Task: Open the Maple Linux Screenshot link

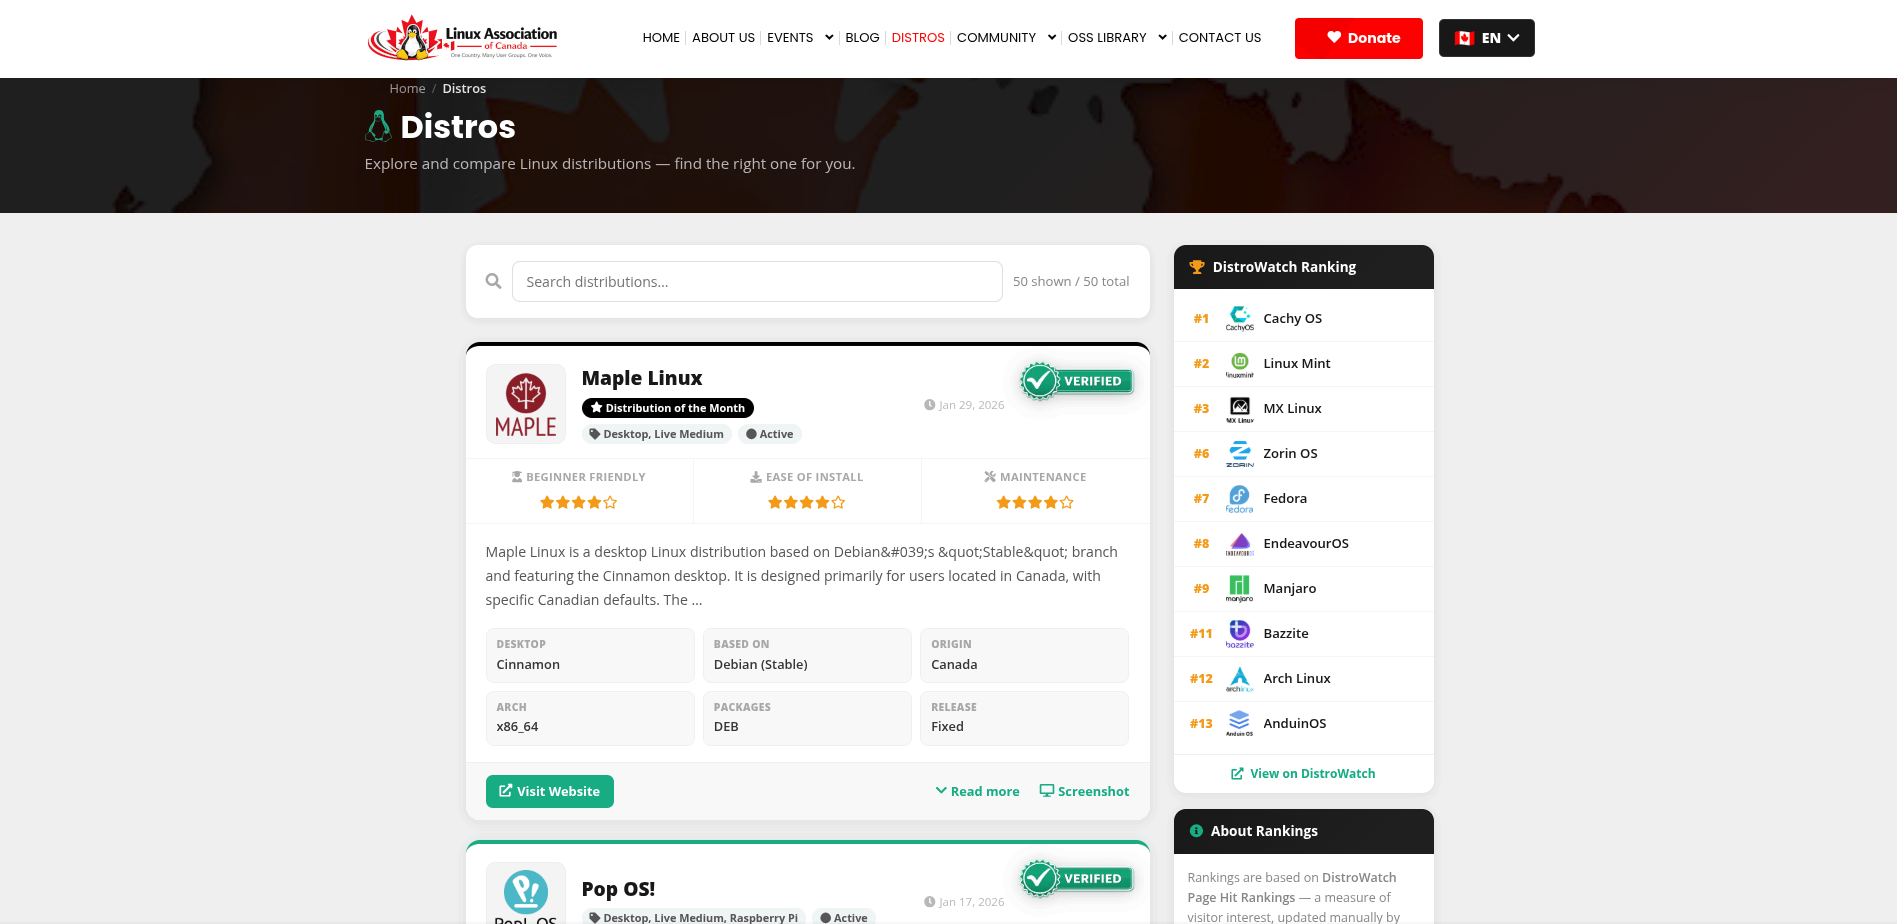Action: coord(1084,791)
